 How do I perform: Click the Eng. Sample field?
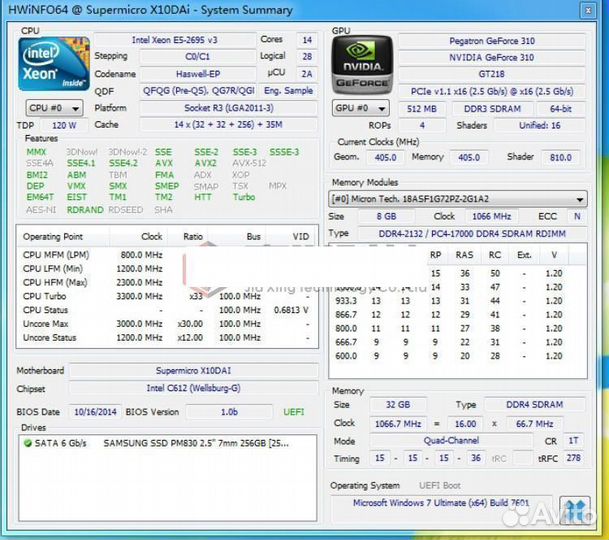[x=288, y=91]
